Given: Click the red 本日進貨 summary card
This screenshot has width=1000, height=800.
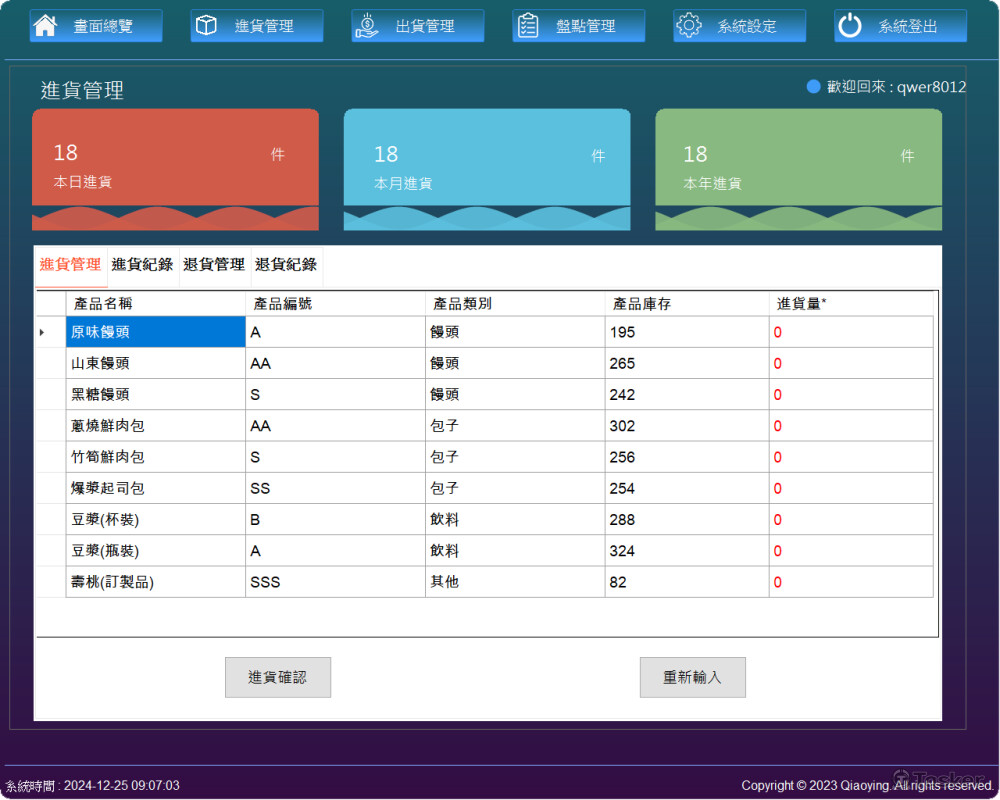Looking at the screenshot, I should pyautogui.click(x=175, y=165).
